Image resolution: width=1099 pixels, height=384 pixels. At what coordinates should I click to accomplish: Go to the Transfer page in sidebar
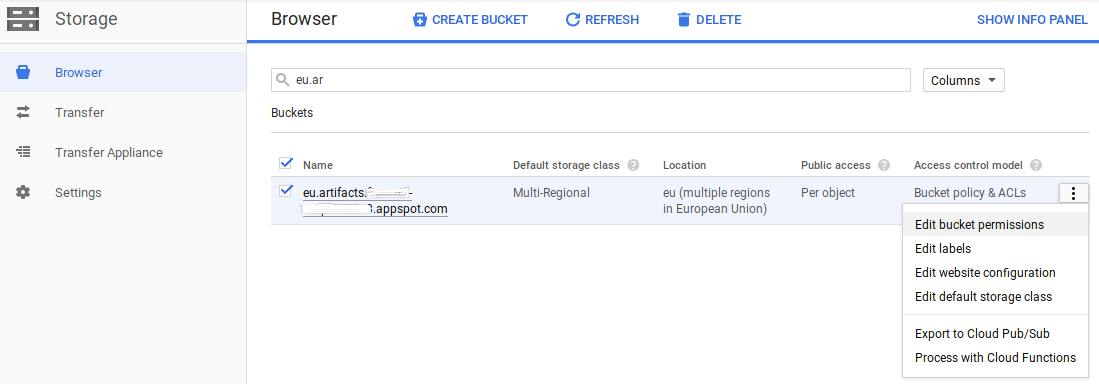123,112
